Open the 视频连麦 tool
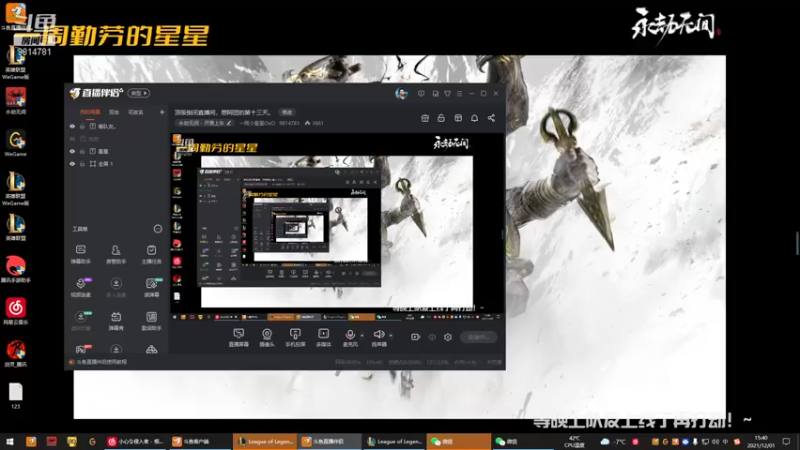 81,287
